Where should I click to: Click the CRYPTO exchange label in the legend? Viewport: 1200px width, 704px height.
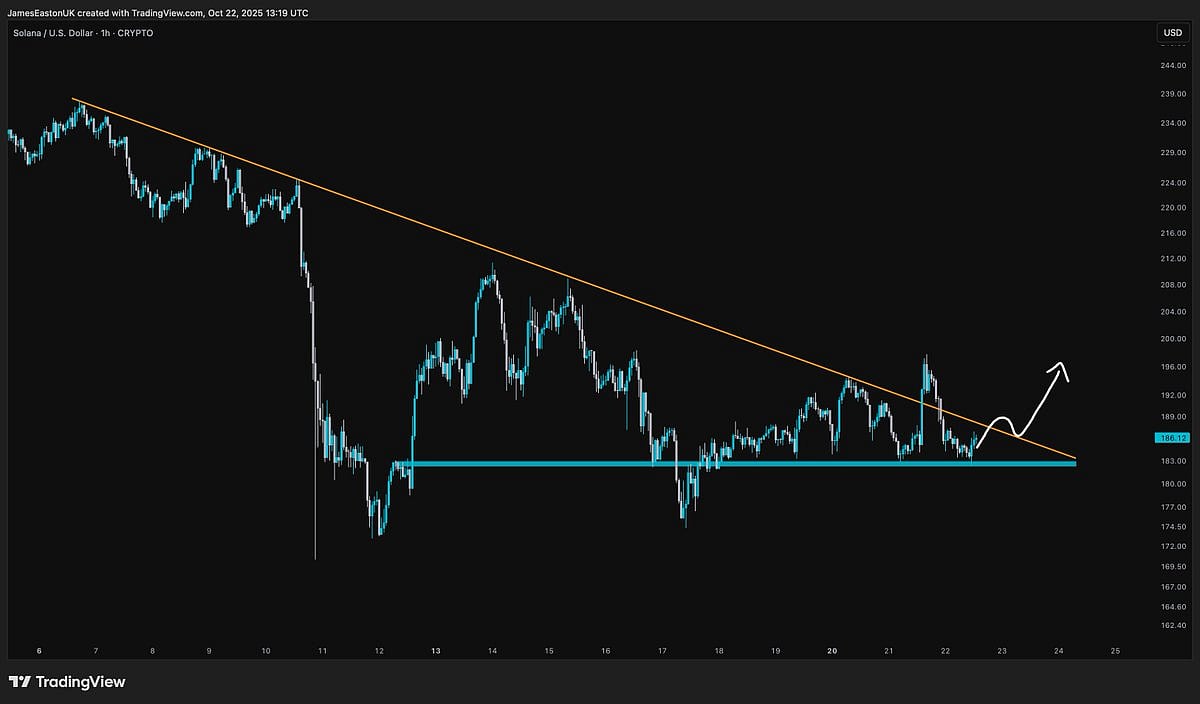point(138,33)
